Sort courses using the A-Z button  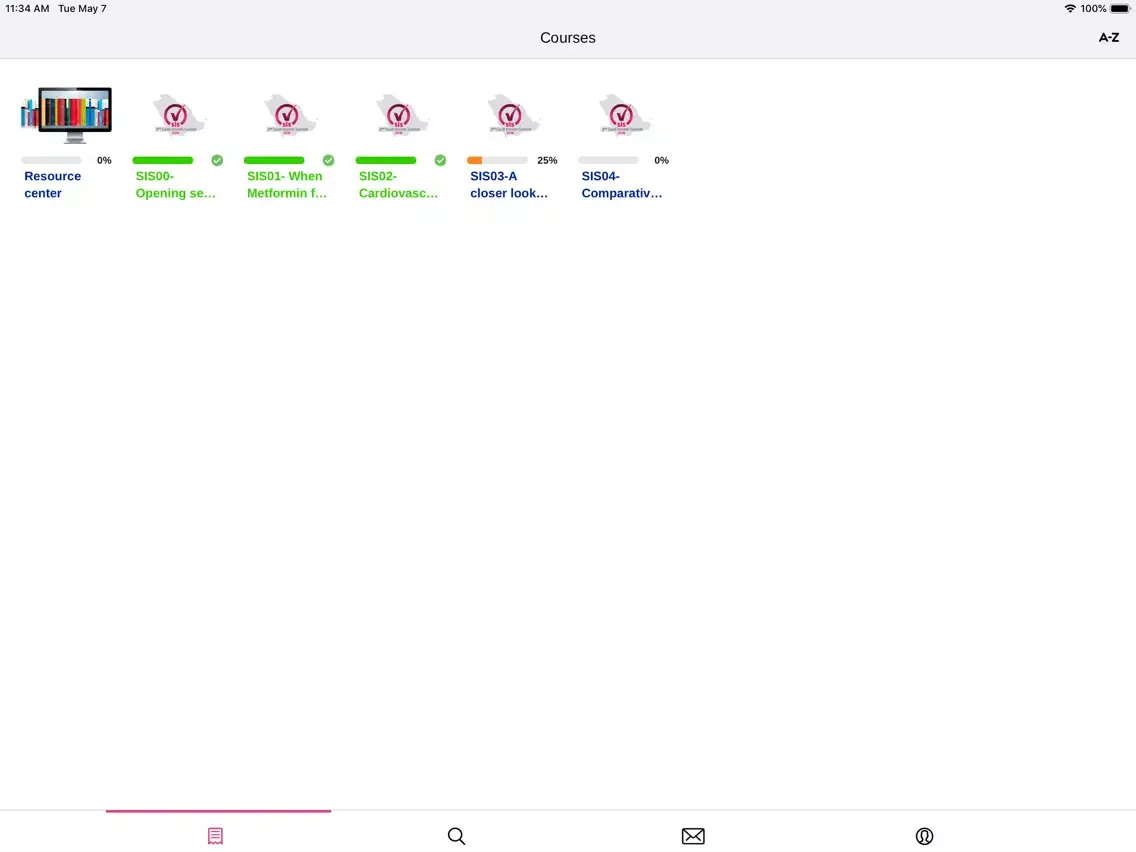[x=1108, y=38]
